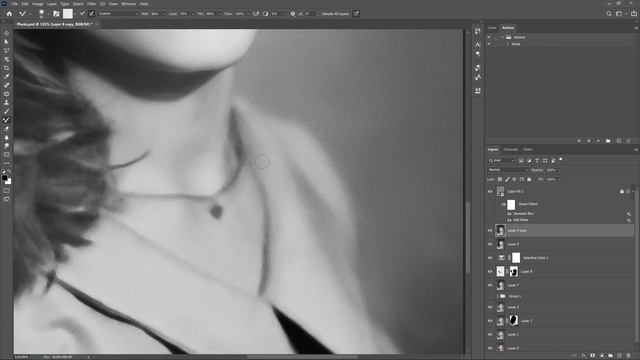Open the Help menu
The image size is (640, 360).
coord(144,4)
